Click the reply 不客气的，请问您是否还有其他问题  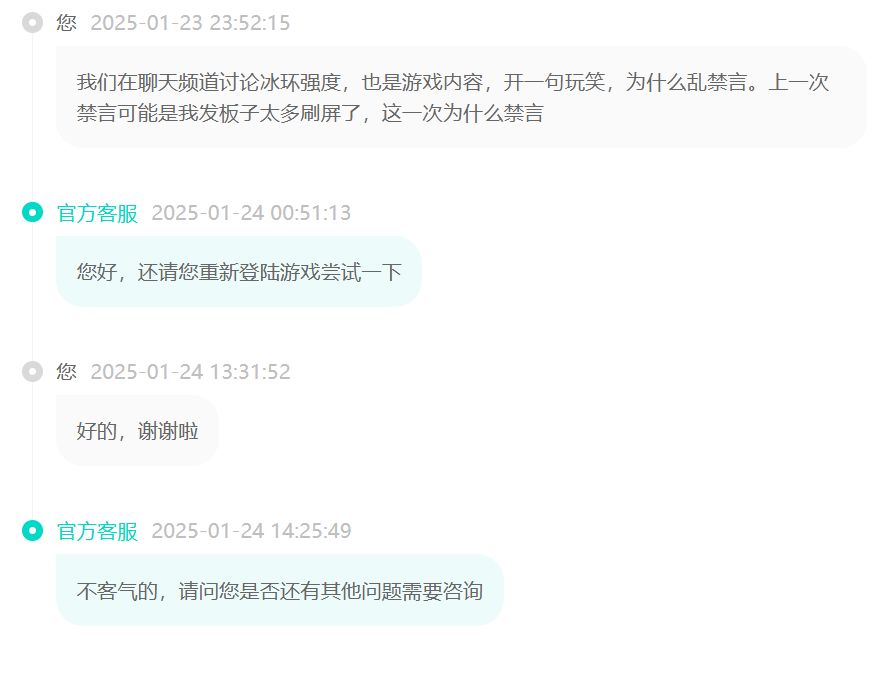click(280, 590)
